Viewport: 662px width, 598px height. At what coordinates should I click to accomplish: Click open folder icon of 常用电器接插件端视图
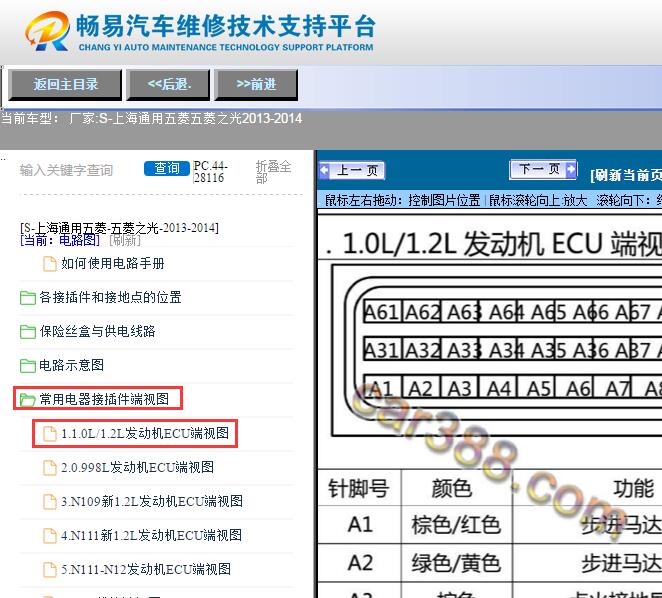[27, 399]
